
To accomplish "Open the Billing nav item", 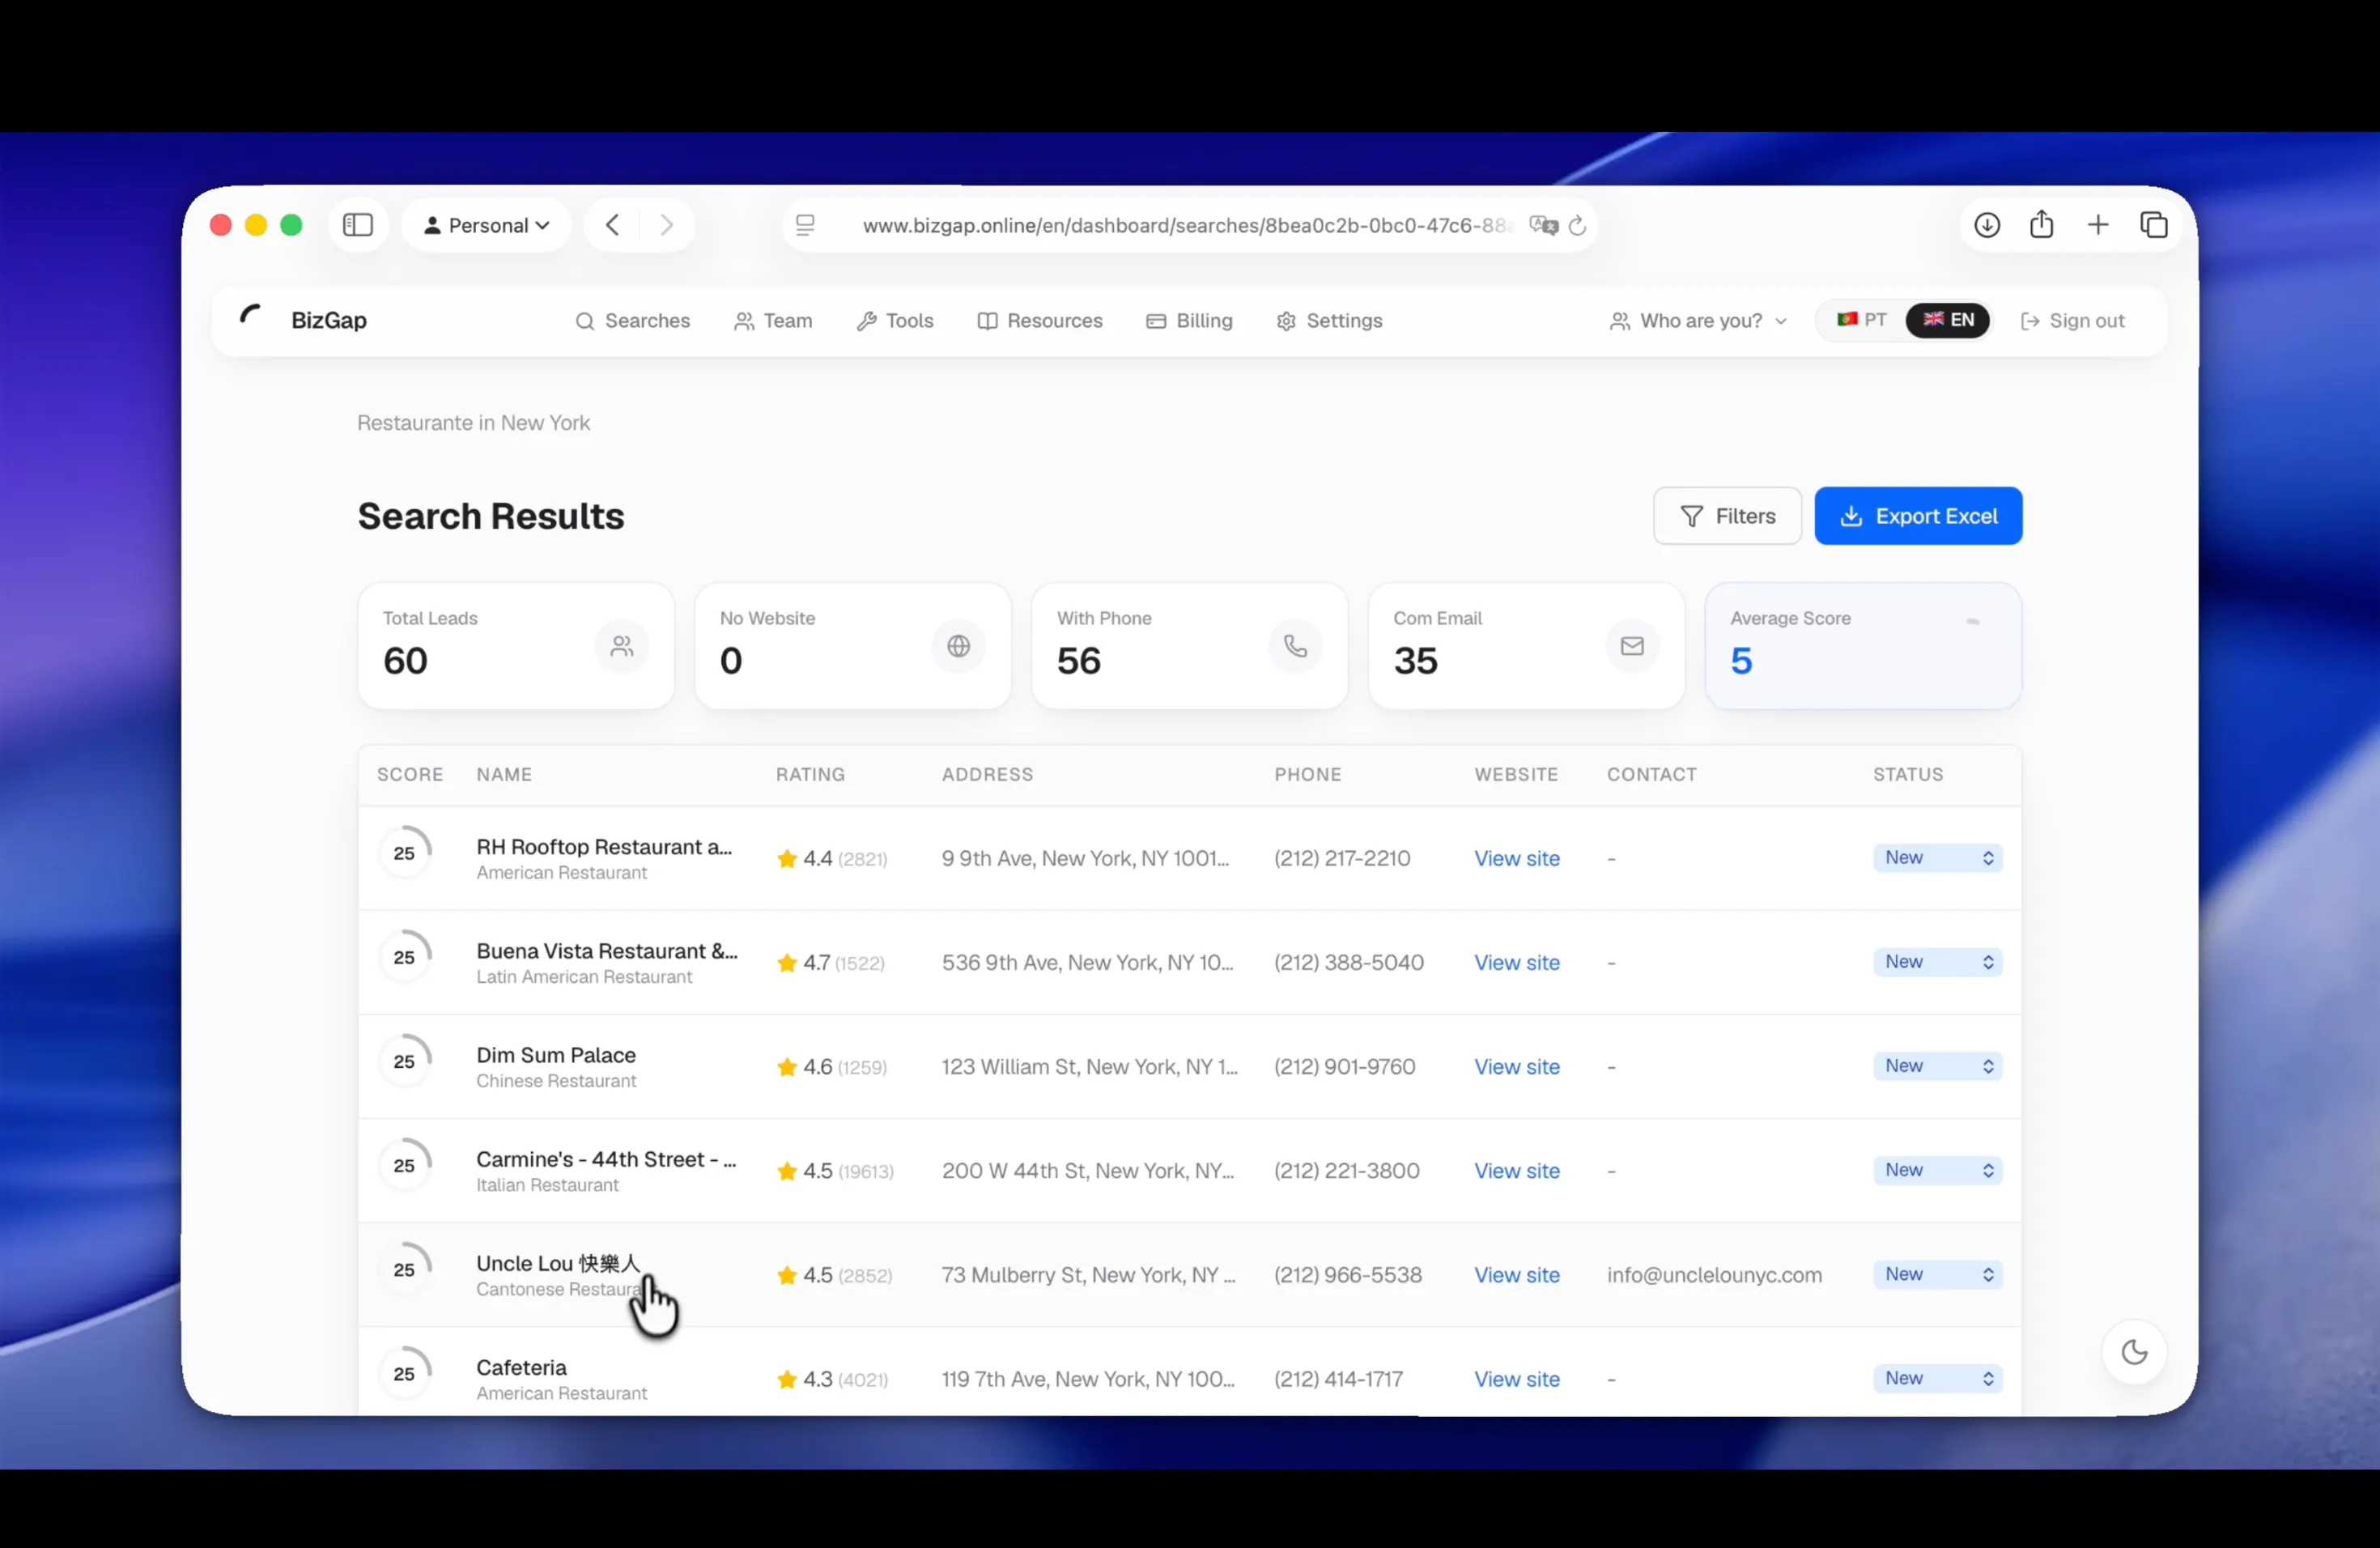I will (x=1189, y=321).
